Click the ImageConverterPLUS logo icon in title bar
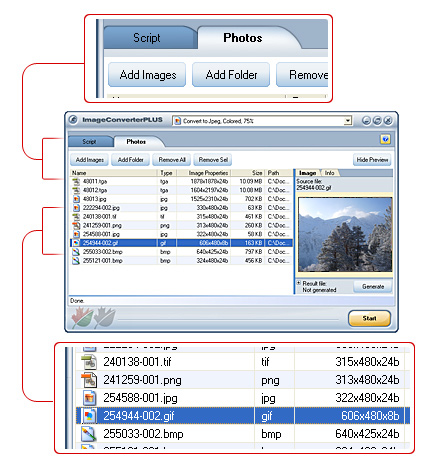The image size is (425, 463). click(x=74, y=120)
